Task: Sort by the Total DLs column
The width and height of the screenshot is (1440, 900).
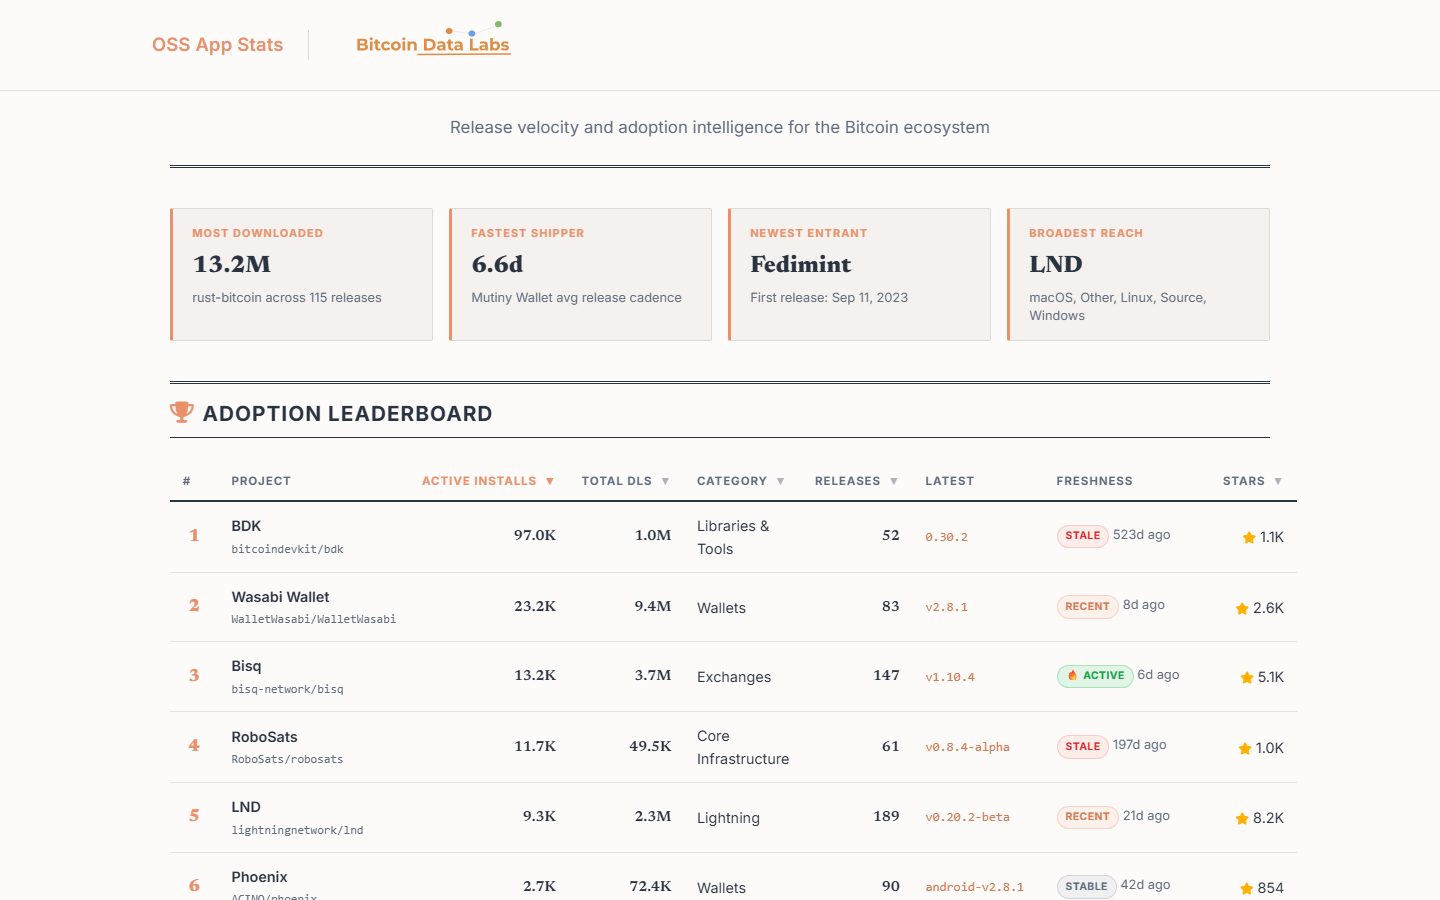Action: click(x=625, y=481)
